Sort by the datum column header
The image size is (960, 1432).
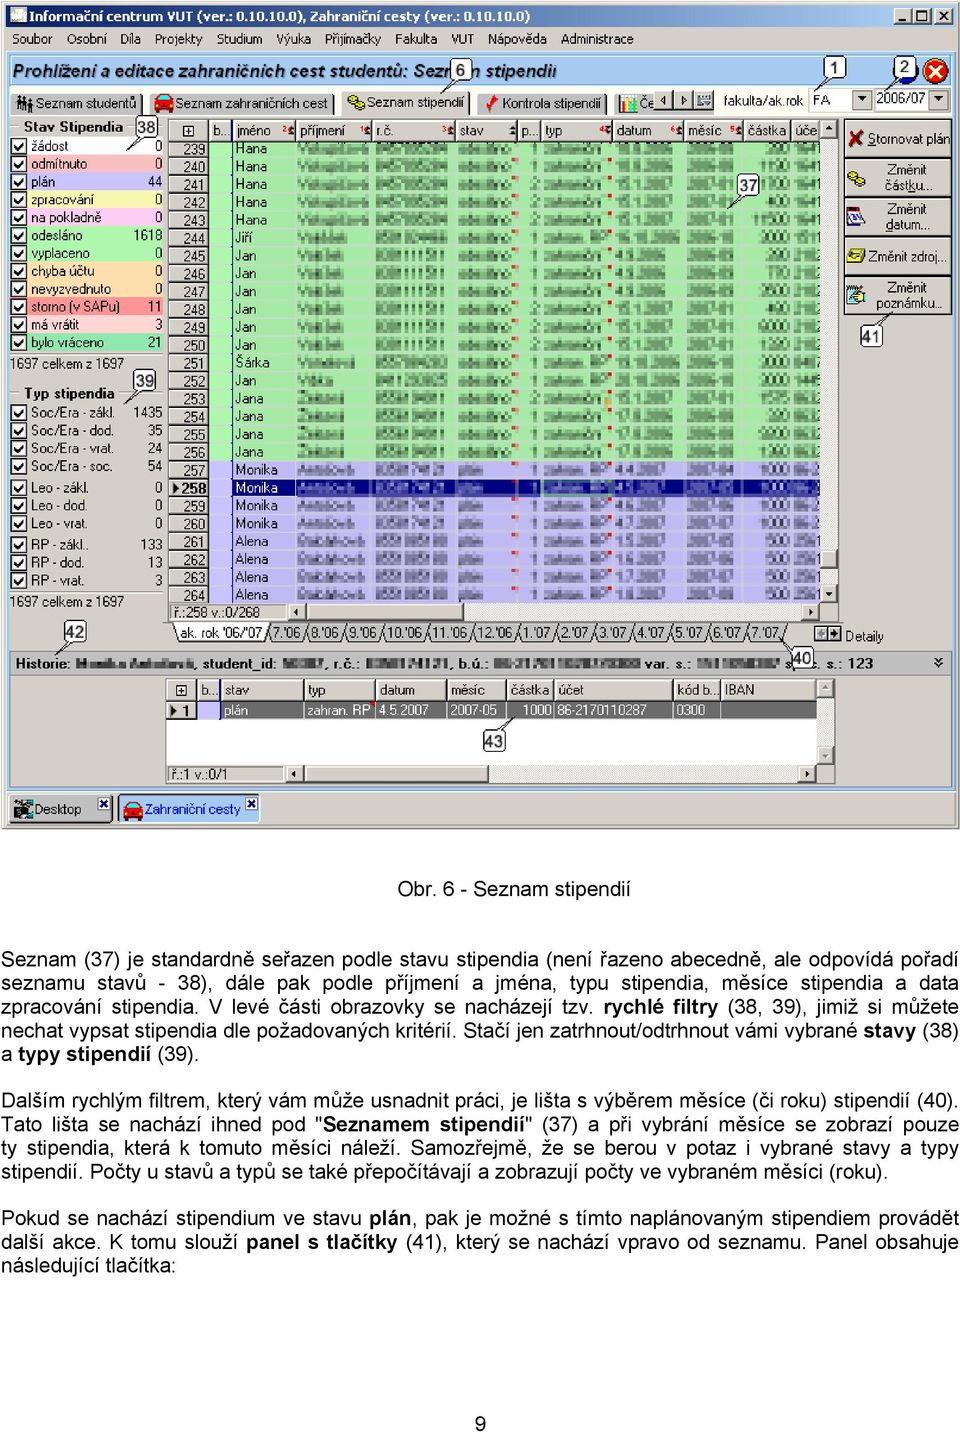click(648, 131)
